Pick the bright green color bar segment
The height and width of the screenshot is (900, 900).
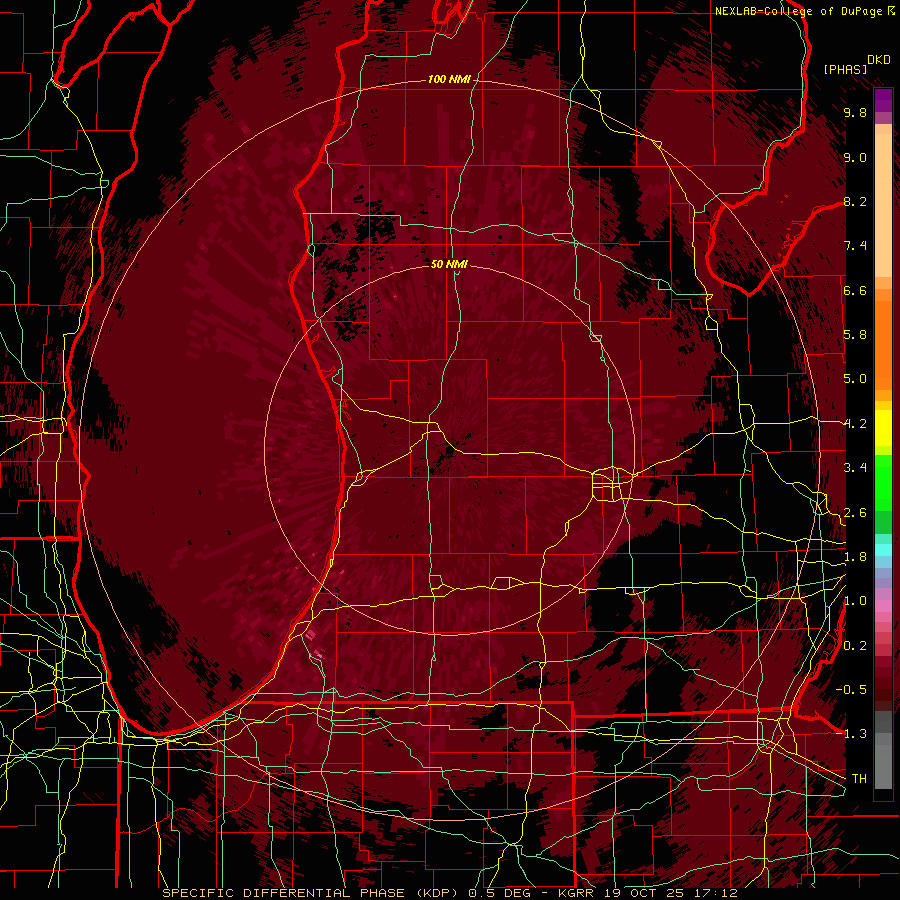point(883,482)
